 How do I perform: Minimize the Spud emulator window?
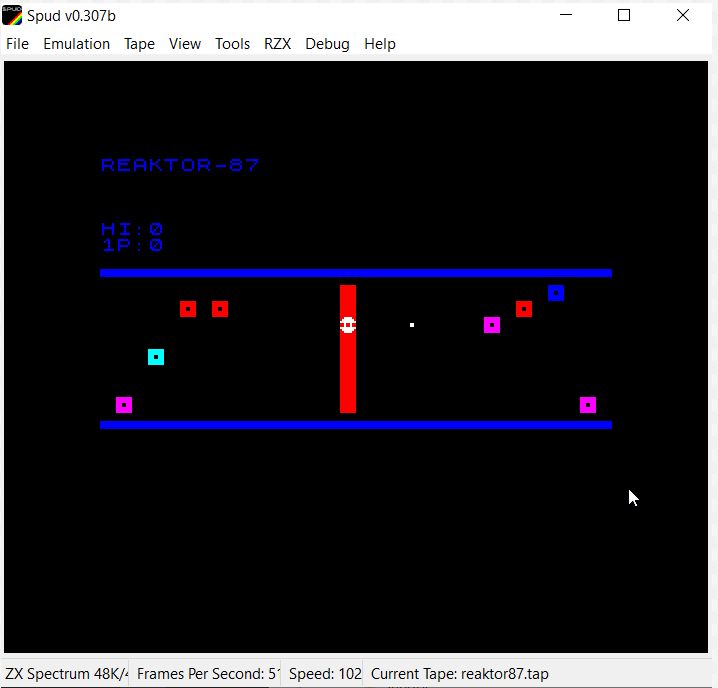point(566,15)
